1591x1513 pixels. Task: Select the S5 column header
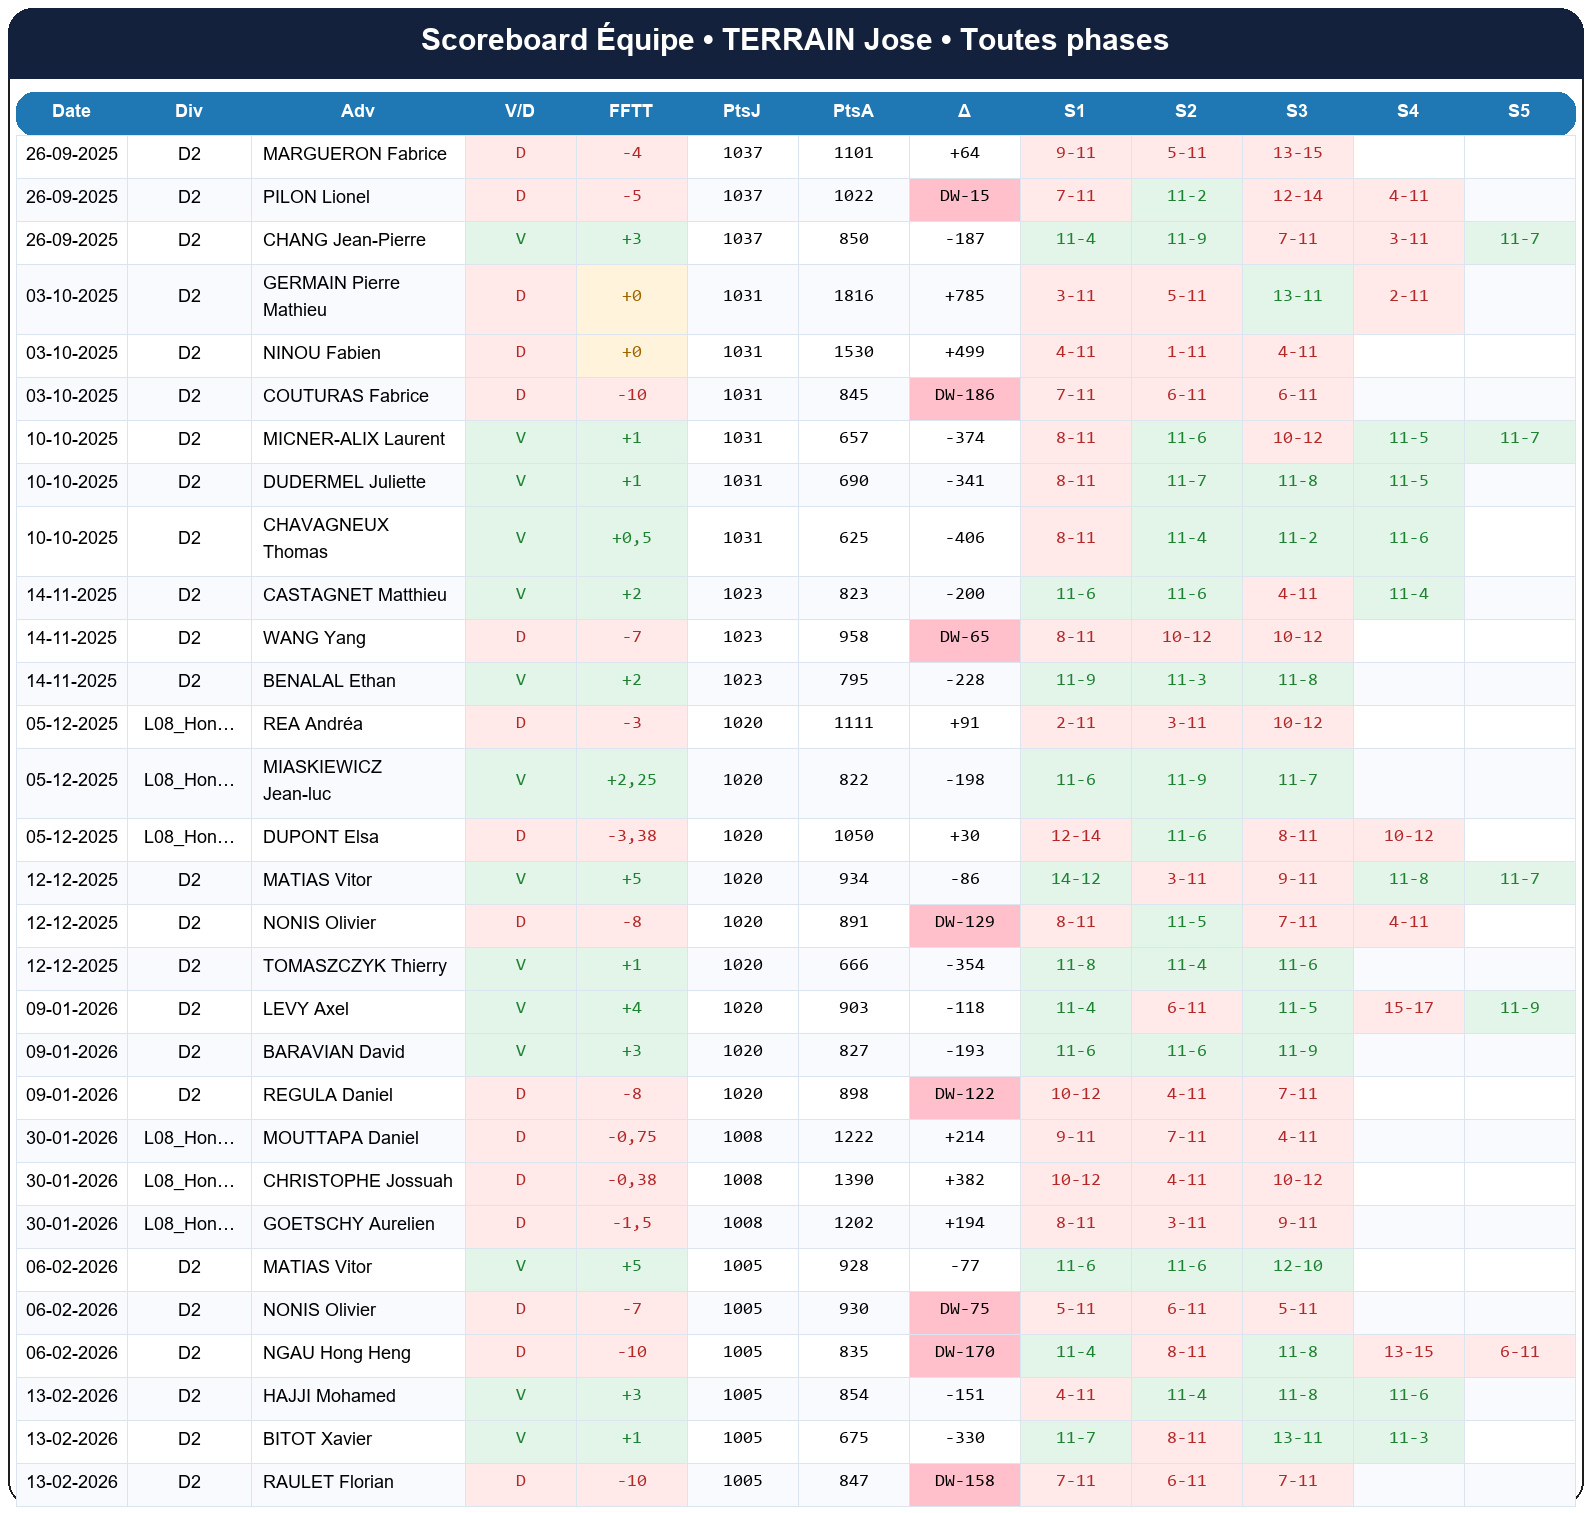click(1518, 111)
